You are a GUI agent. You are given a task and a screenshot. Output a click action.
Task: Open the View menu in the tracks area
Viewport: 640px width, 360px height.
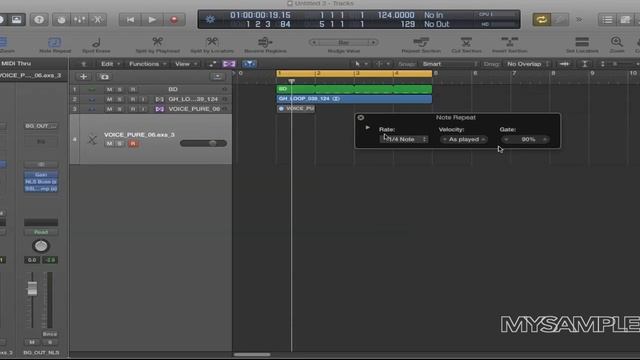pyautogui.click(x=186, y=64)
